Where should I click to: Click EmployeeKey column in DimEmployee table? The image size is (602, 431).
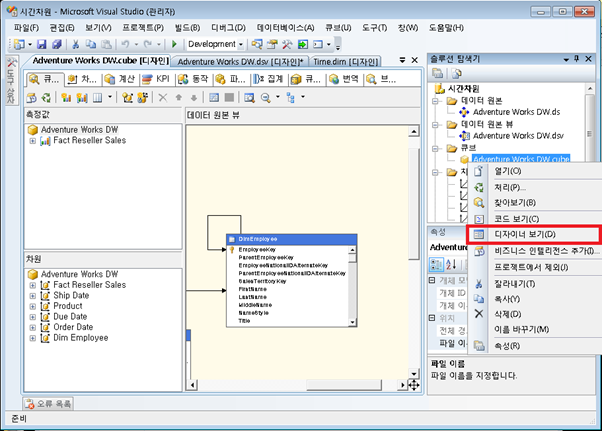coord(257,249)
